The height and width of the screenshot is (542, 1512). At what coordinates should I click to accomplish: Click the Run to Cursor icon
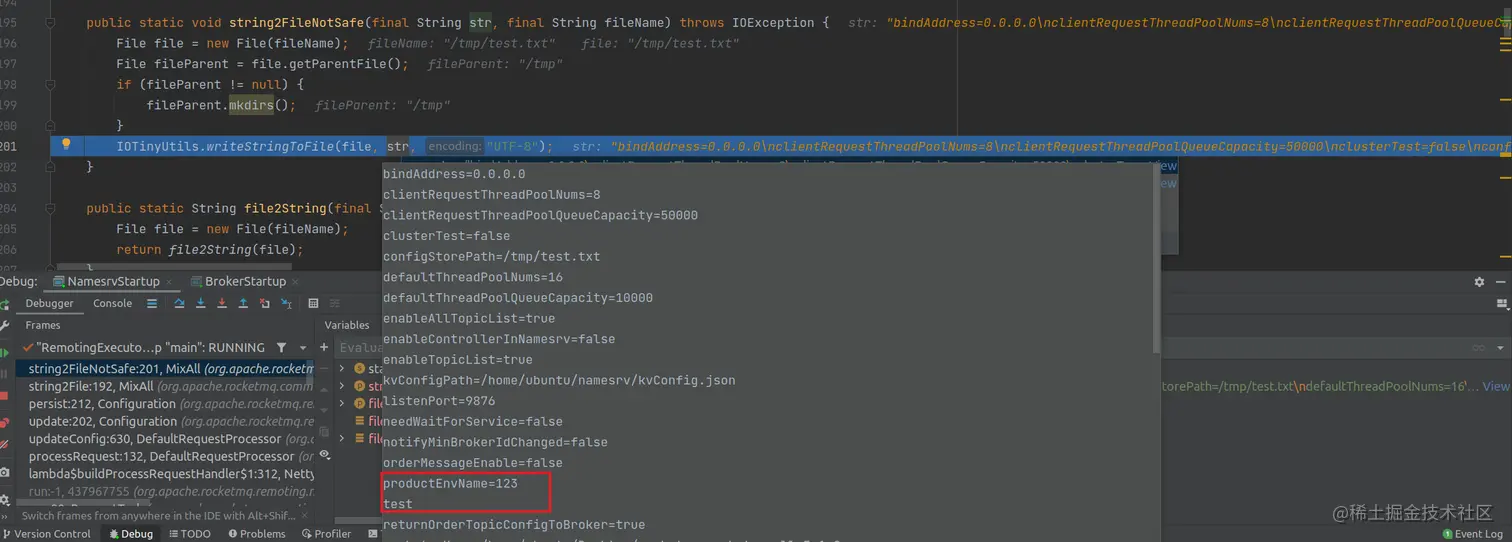(284, 303)
